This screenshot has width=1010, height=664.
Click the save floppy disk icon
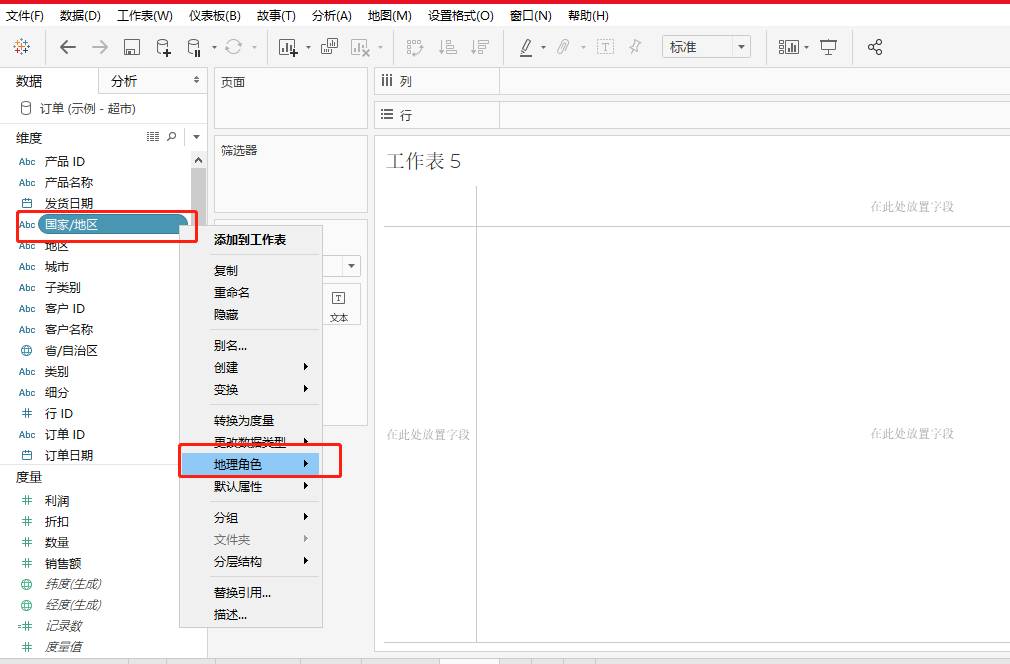[131, 47]
